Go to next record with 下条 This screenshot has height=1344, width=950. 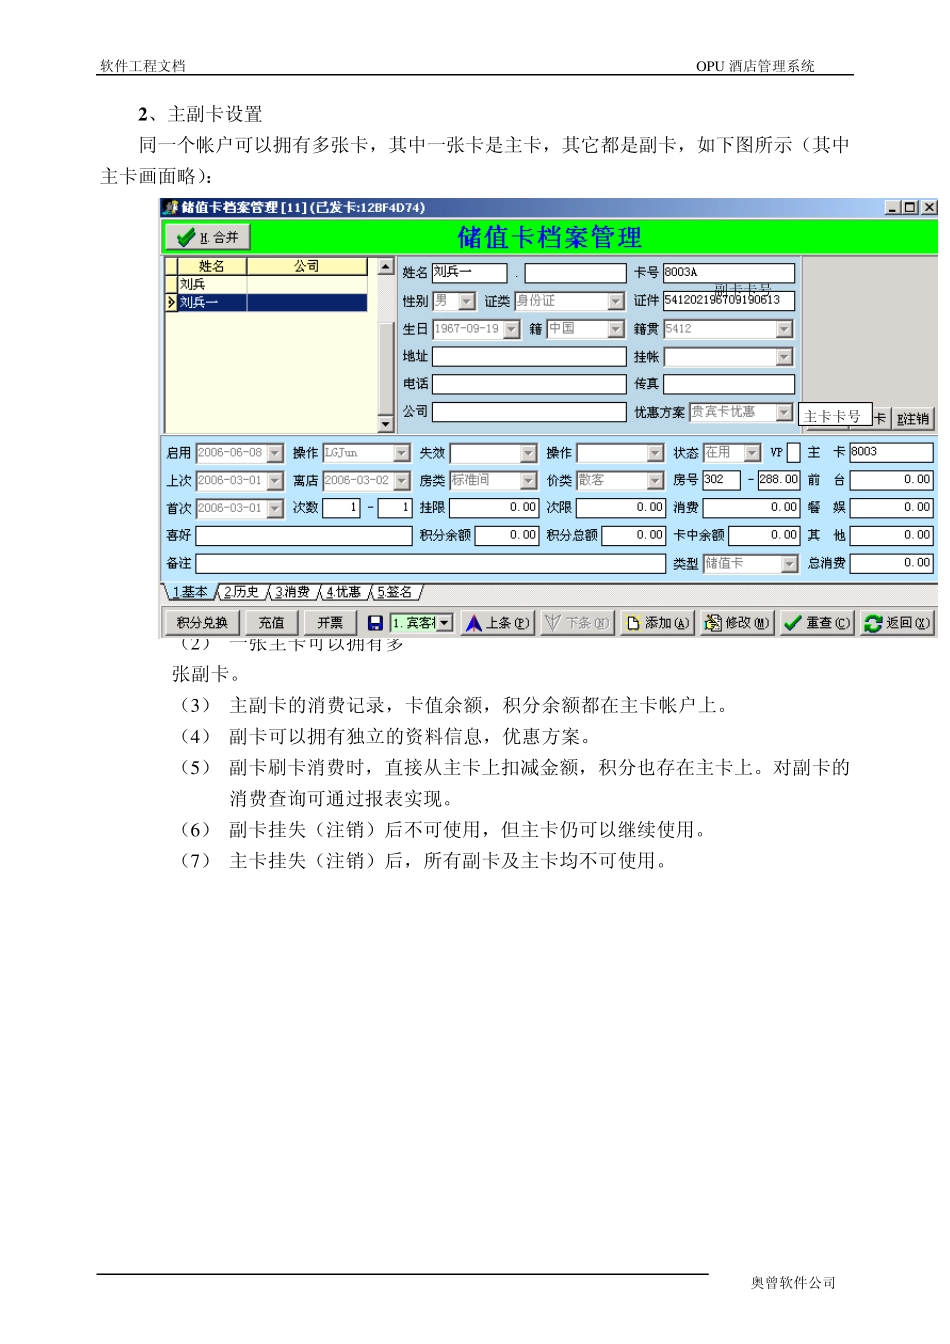[577, 623]
